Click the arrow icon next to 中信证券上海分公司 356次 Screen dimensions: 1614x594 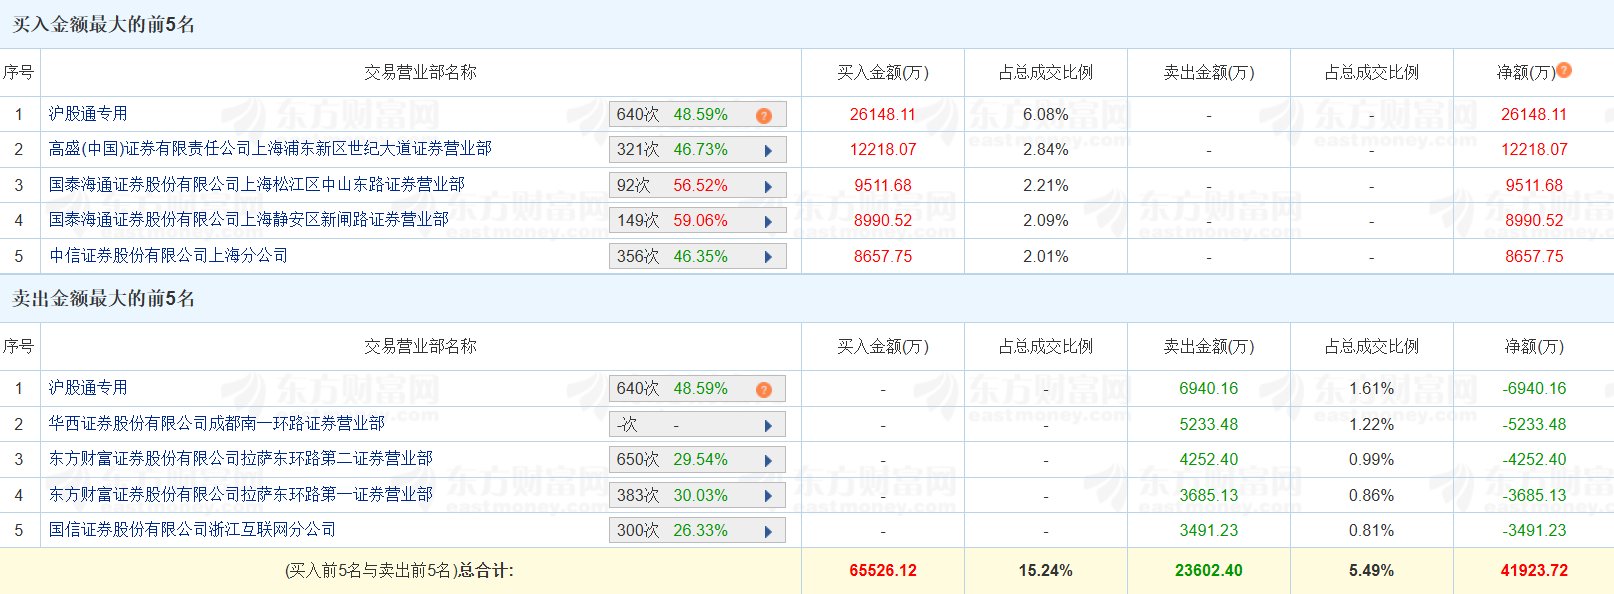coord(768,257)
